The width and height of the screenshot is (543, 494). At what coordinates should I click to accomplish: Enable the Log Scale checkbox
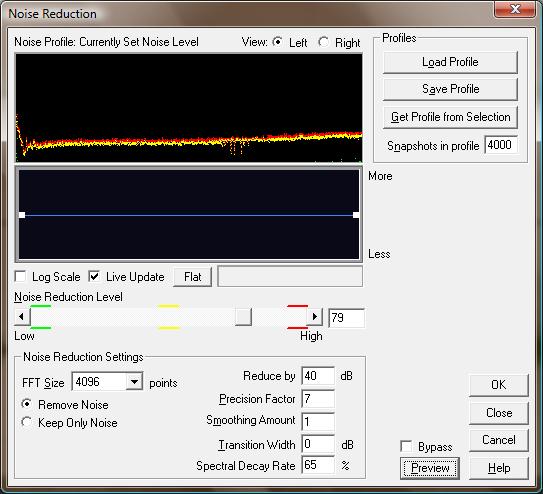click(x=20, y=277)
